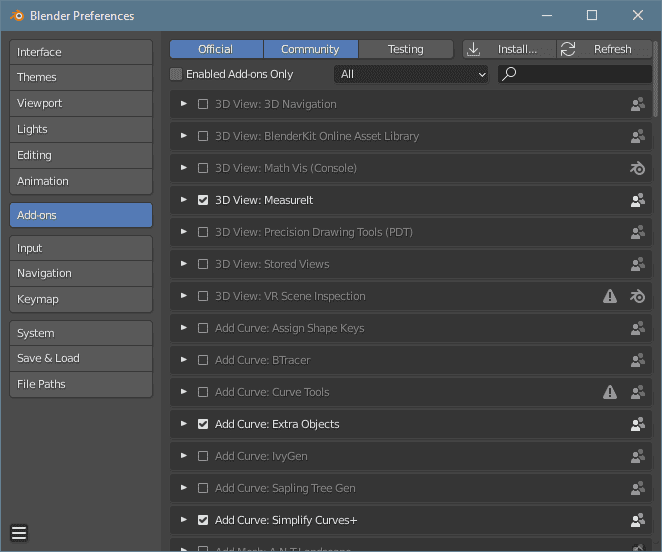Click the search magnifier icon
662x552 pixels.
point(509,74)
